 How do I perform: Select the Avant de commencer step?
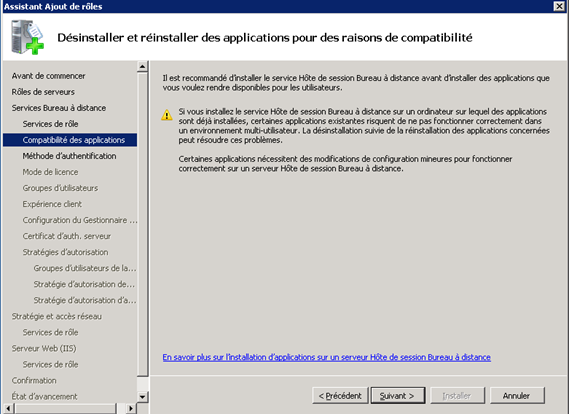(x=48, y=76)
